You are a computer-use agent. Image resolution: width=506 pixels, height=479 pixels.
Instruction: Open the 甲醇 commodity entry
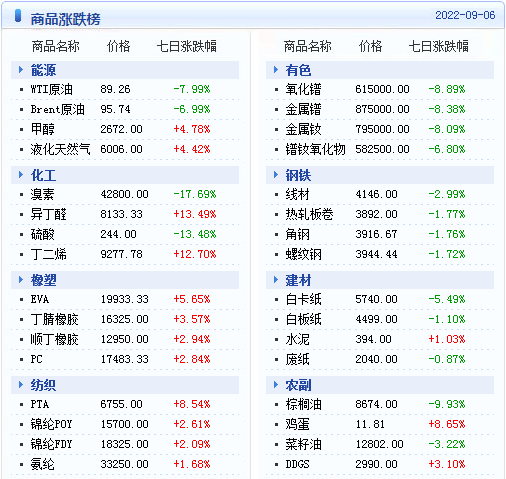click(42, 129)
